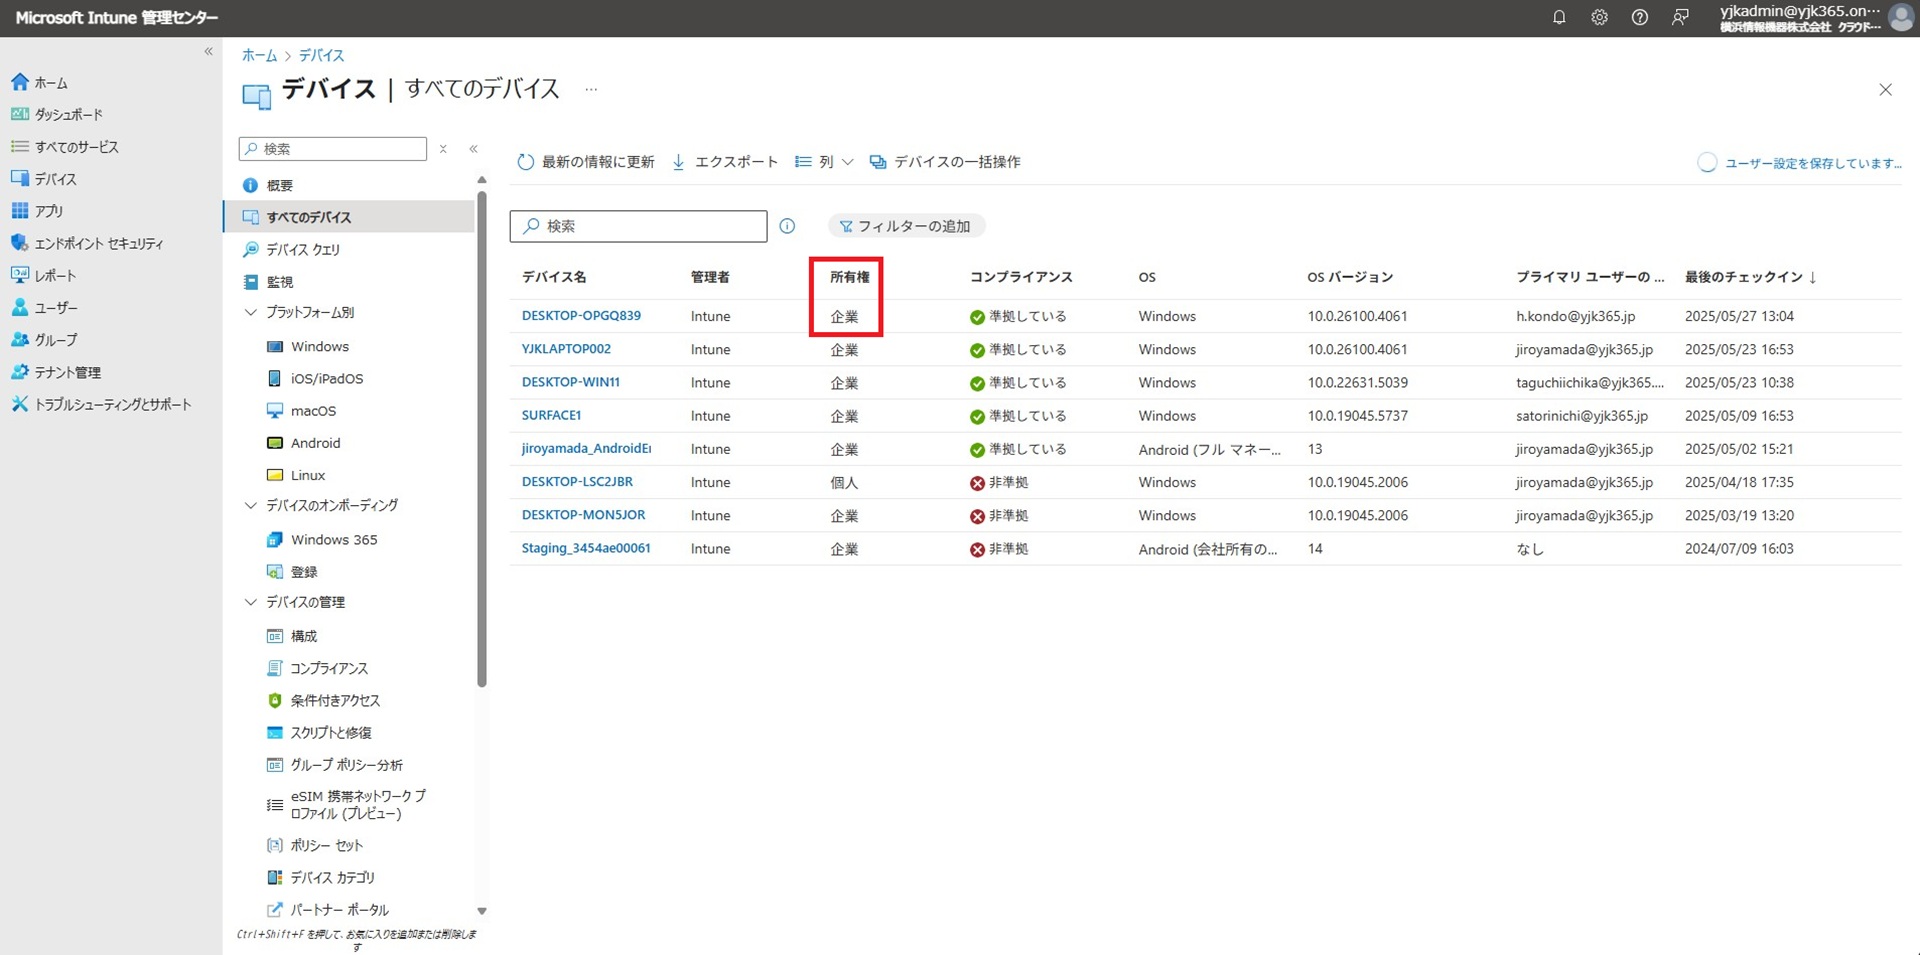This screenshot has width=1920, height=955.
Task: Open feedback icon in top header
Action: coord(1680,17)
